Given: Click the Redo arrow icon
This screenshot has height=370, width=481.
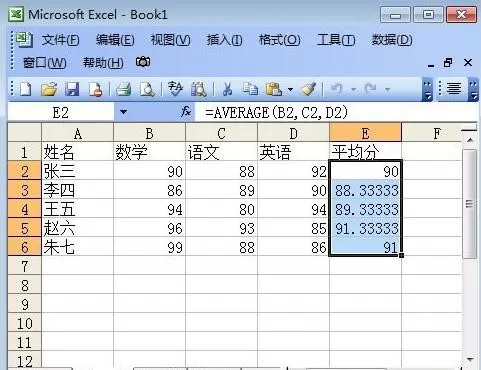Looking at the screenshot, I should tap(370, 89).
